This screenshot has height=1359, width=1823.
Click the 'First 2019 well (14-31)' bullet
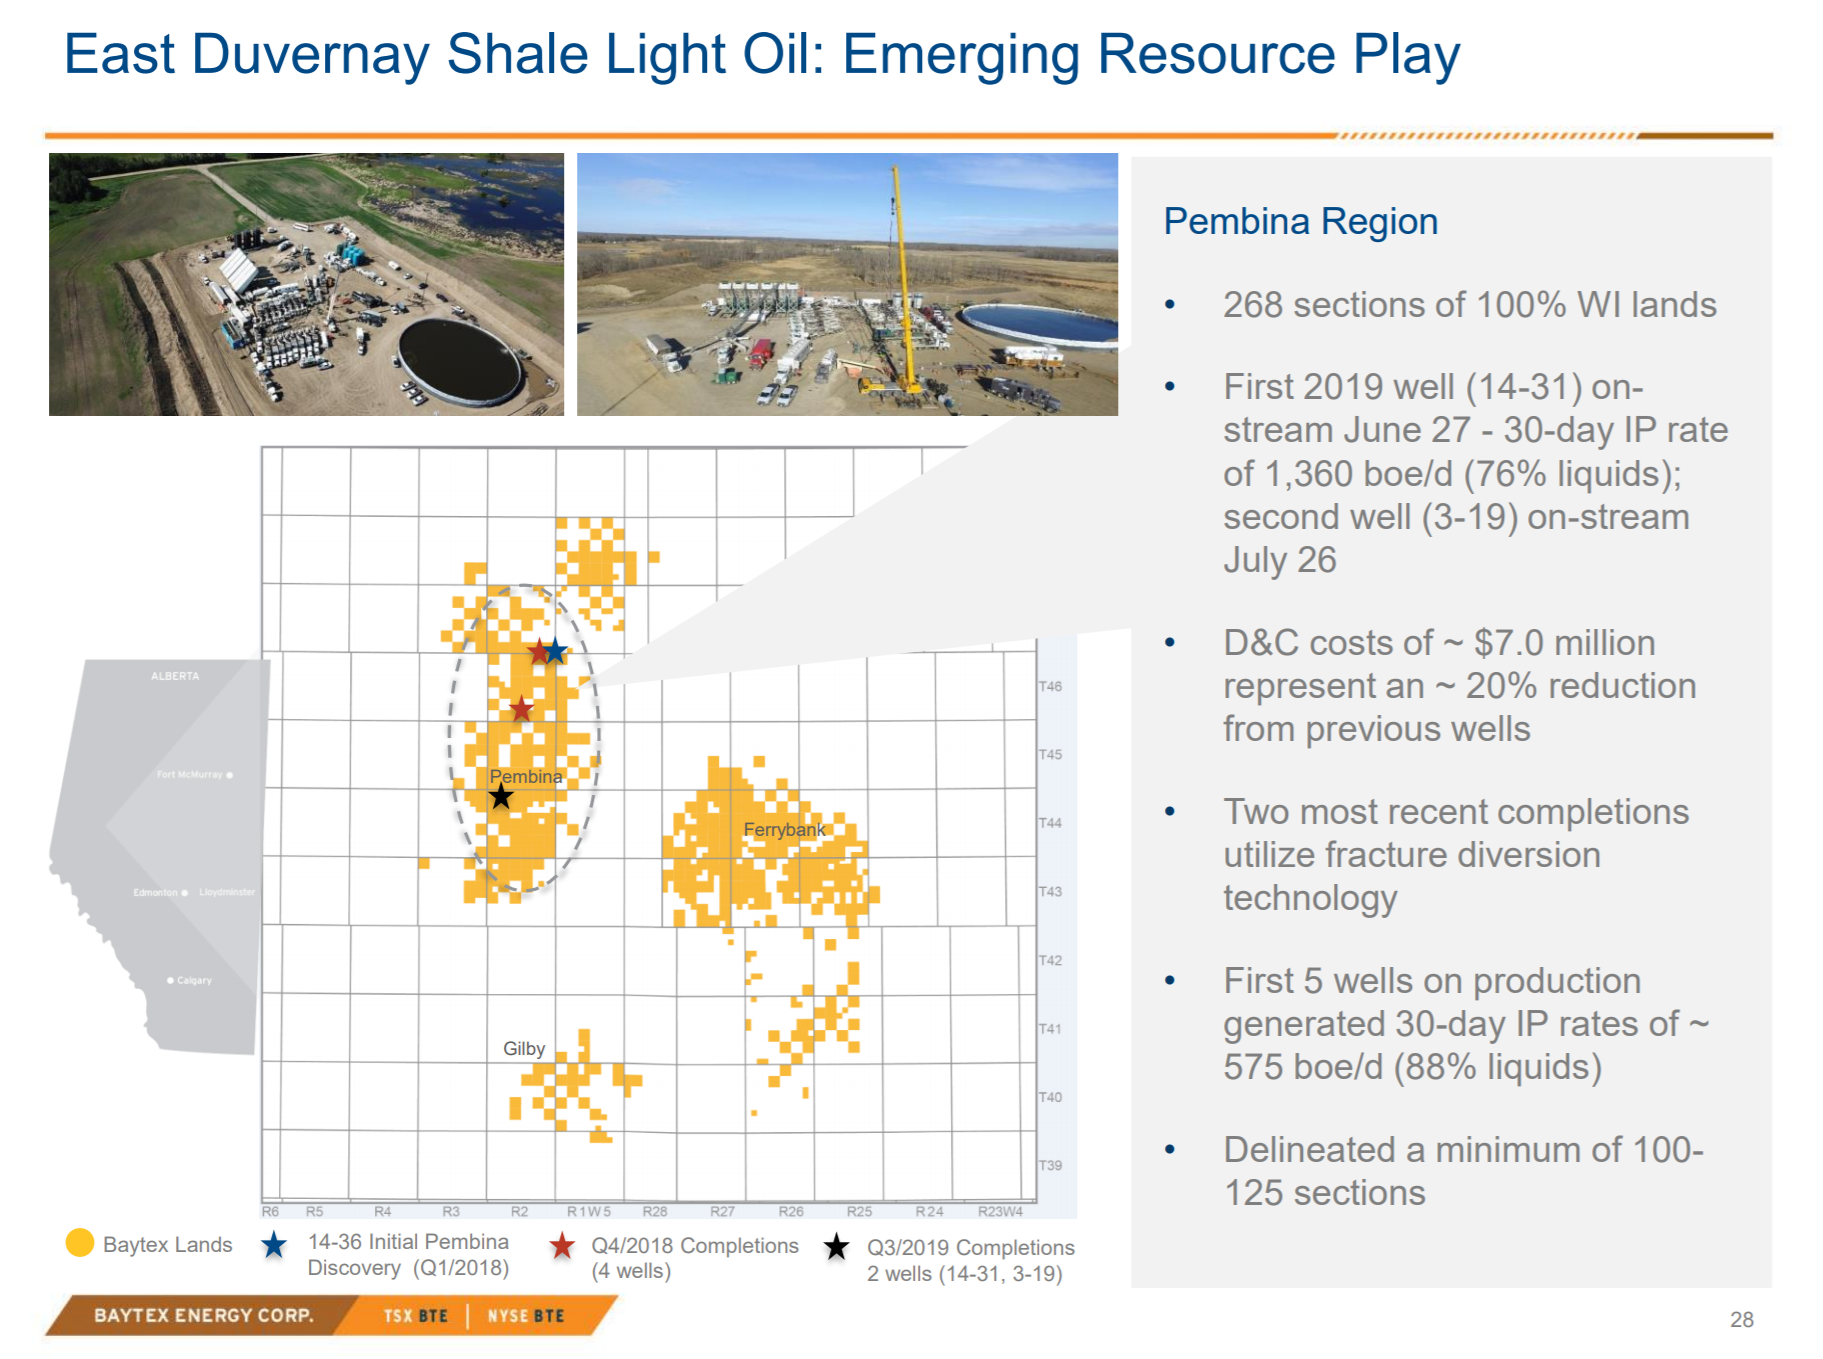tap(1475, 473)
